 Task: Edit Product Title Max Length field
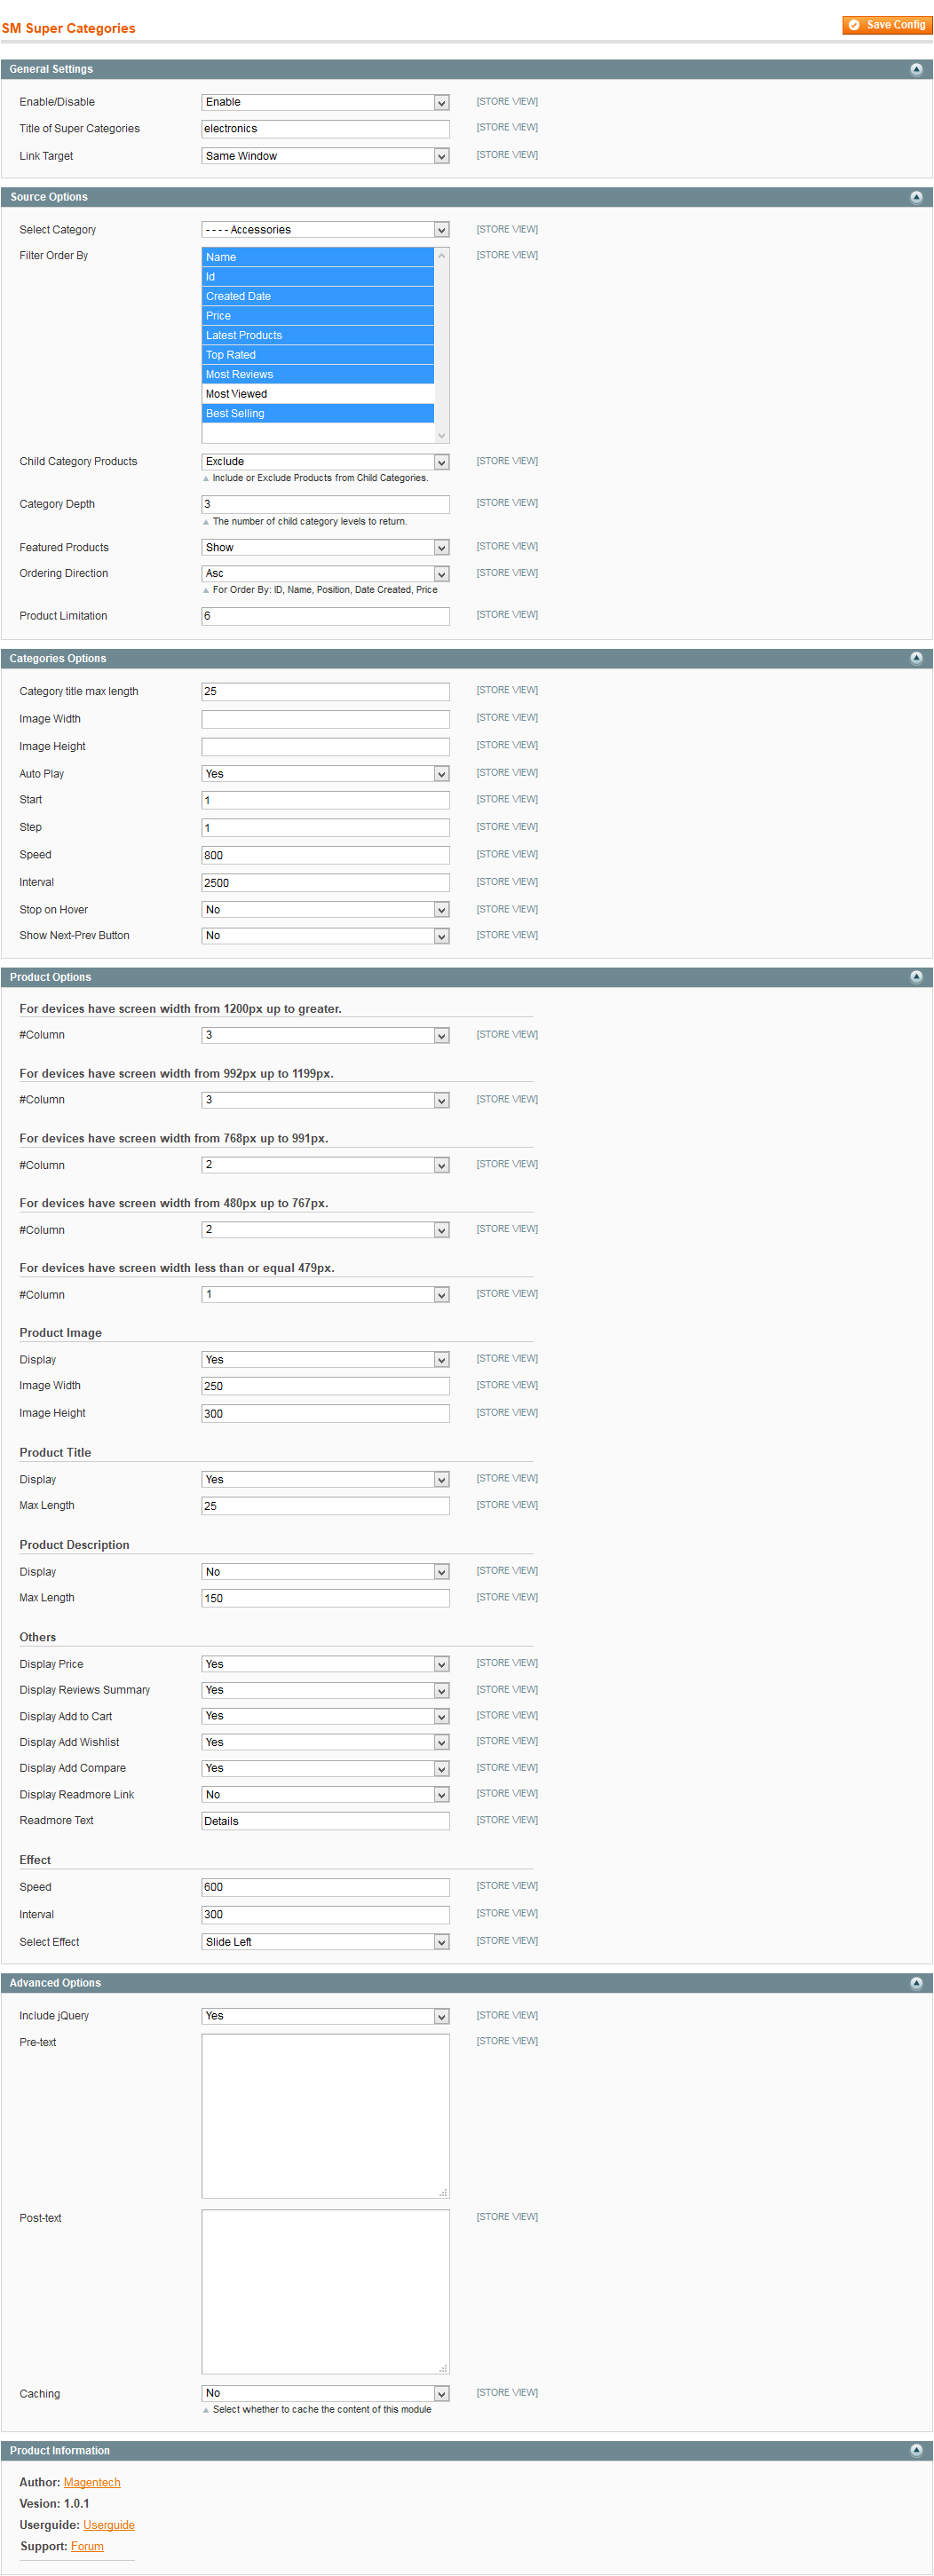(x=325, y=1507)
